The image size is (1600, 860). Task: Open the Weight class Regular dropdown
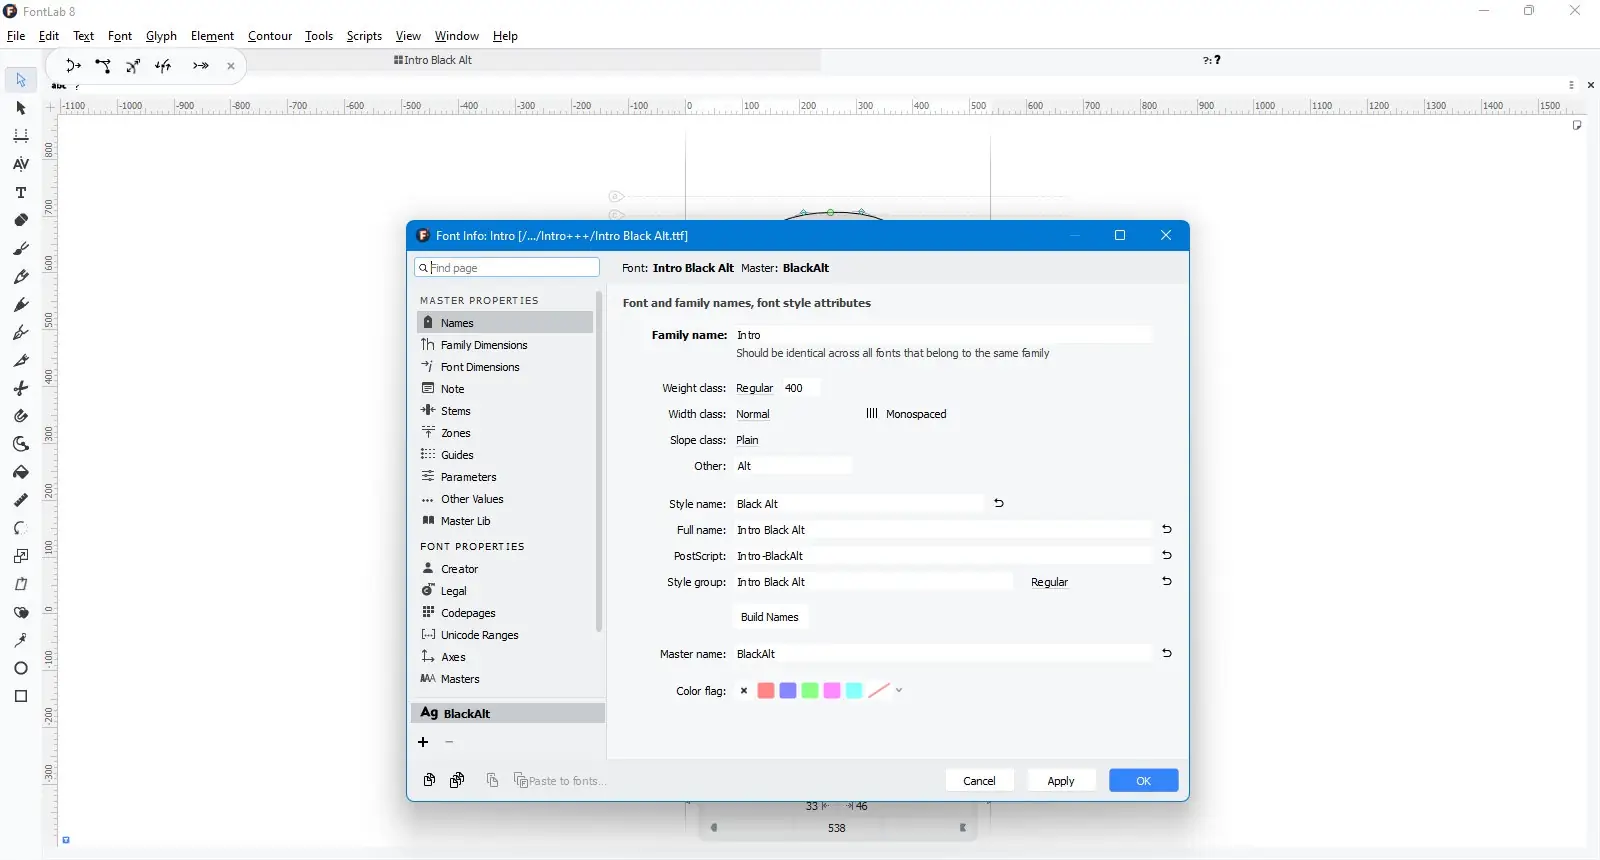coord(755,388)
